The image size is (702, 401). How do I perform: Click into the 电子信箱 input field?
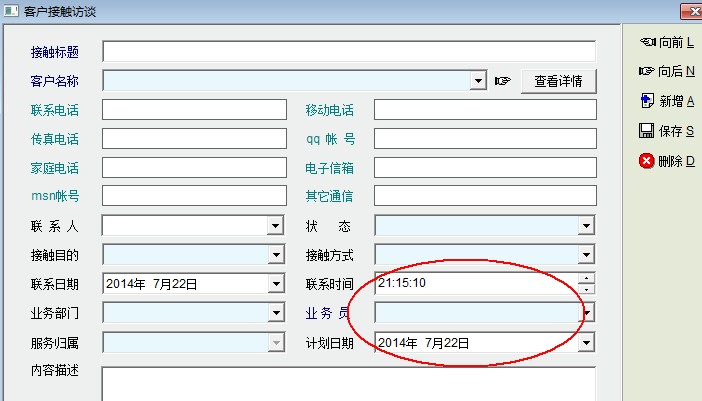point(484,168)
